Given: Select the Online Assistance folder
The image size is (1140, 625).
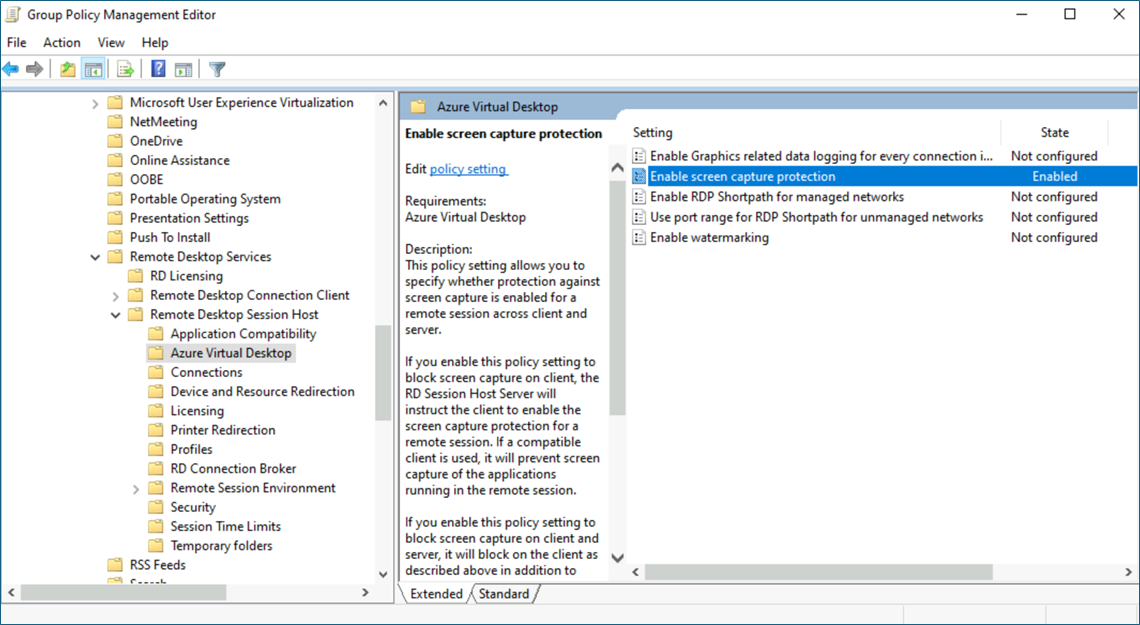Looking at the screenshot, I should point(180,161).
